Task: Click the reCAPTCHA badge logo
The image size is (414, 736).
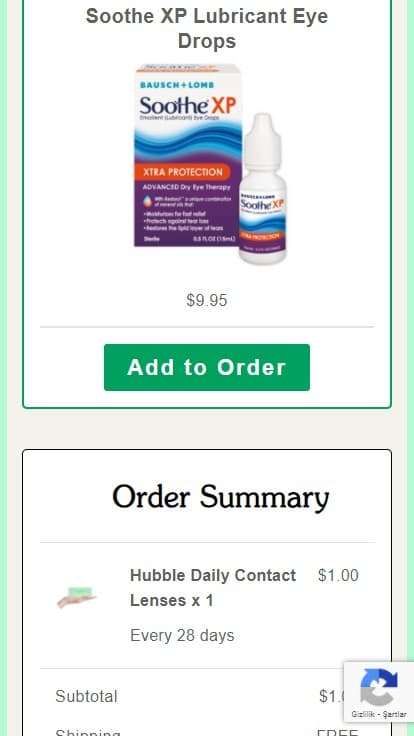Action: pos(378,688)
